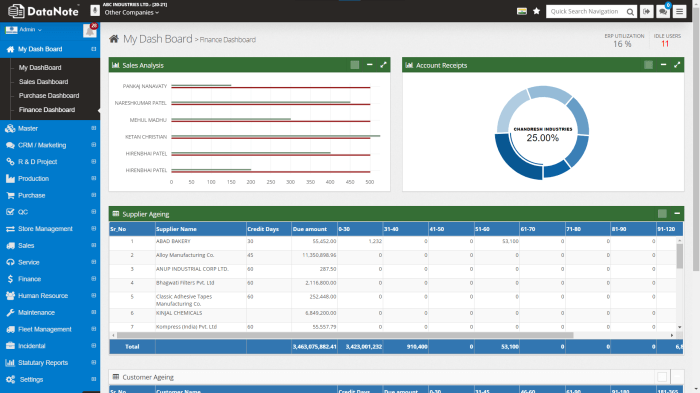This screenshot has width=700, height=393.
Task: Expand Account Receipts panel fullscreen
Action: 677,65
